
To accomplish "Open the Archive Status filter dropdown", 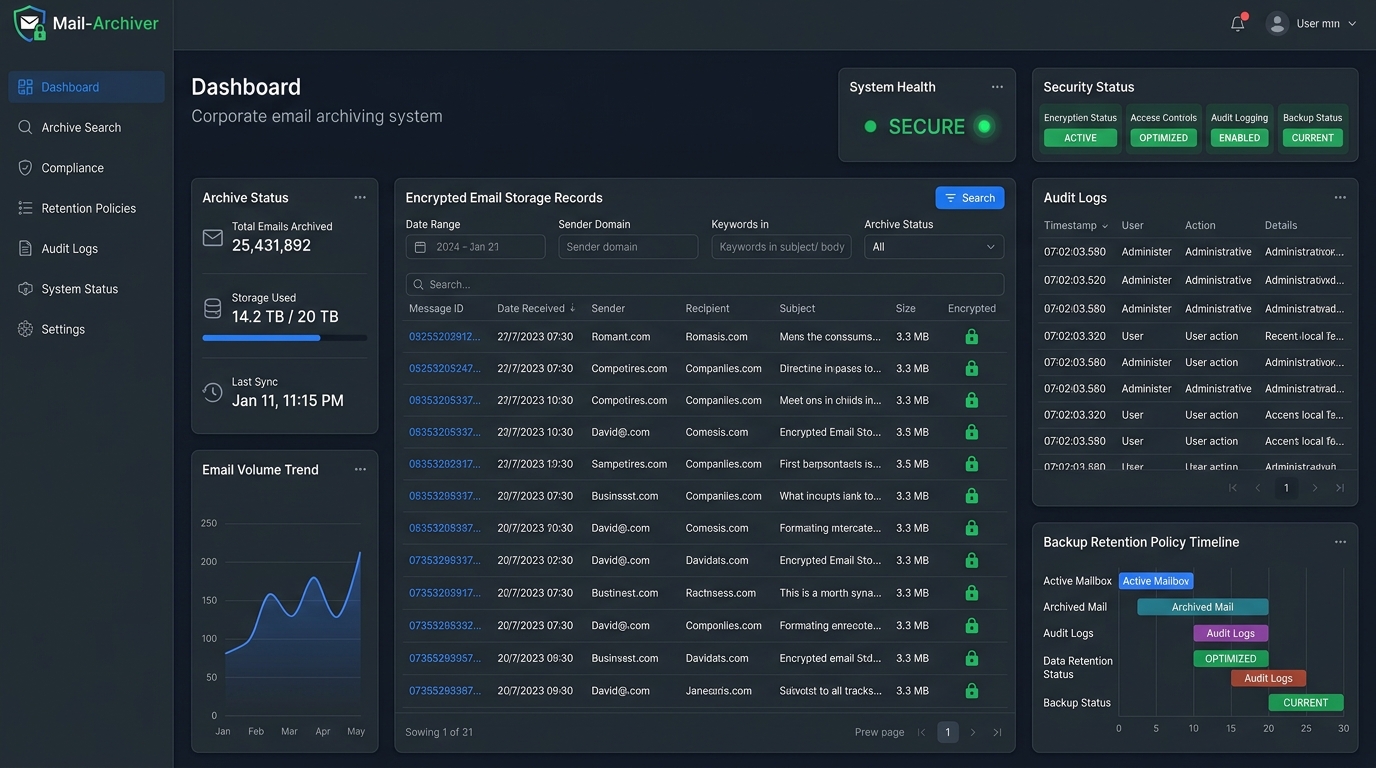I will [x=934, y=247].
